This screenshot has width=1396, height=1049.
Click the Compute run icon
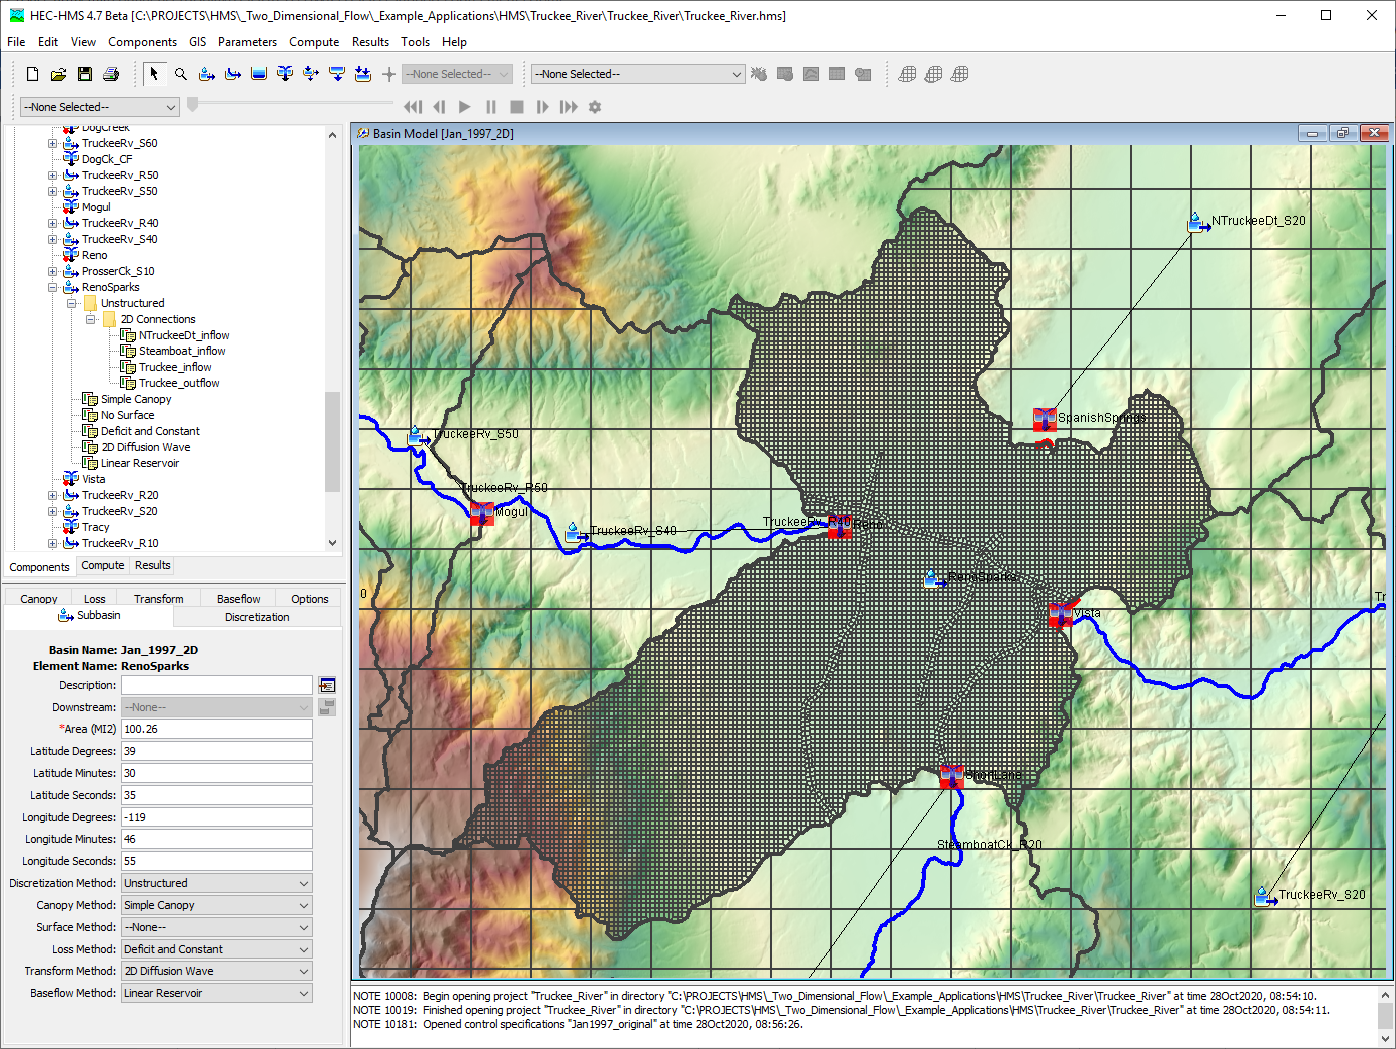[759, 74]
